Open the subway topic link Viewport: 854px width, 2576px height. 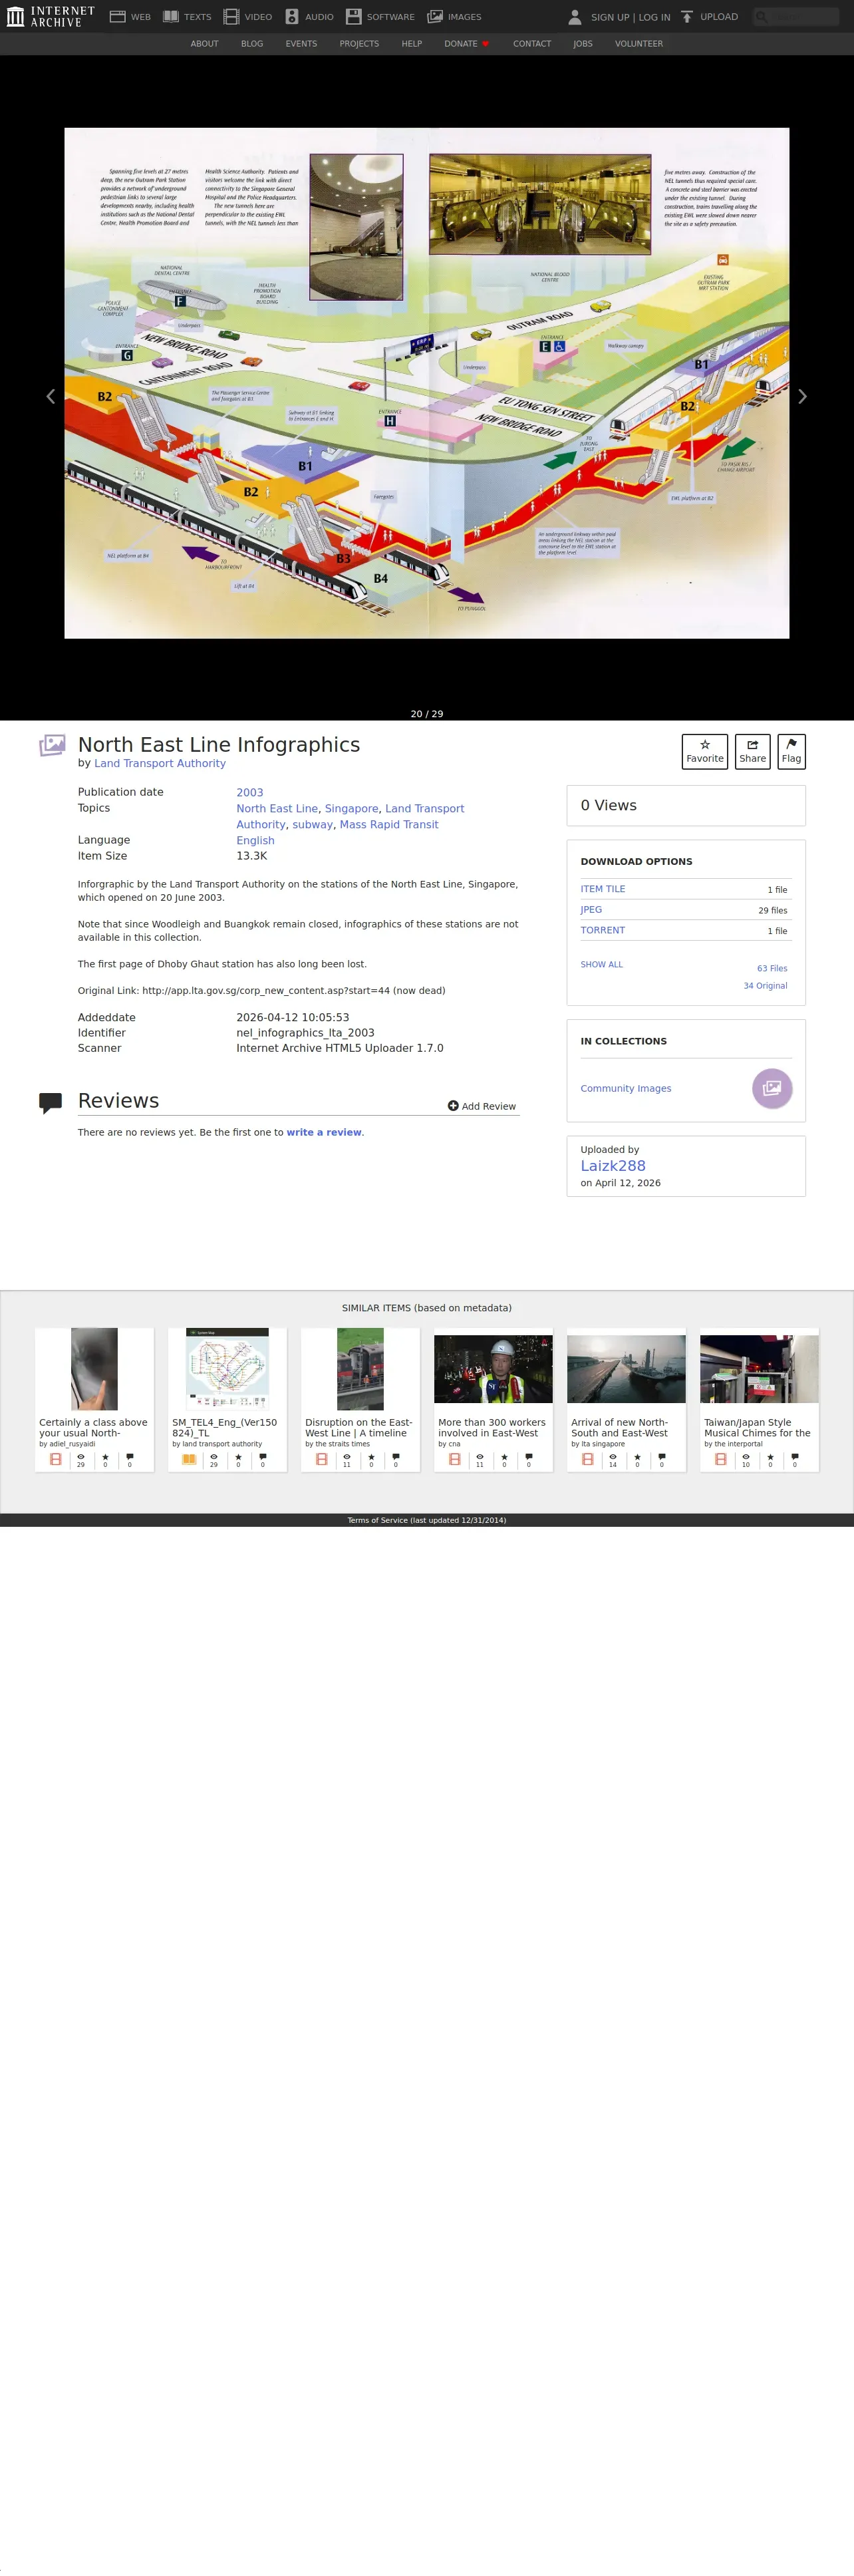click(x=313, y=825)
